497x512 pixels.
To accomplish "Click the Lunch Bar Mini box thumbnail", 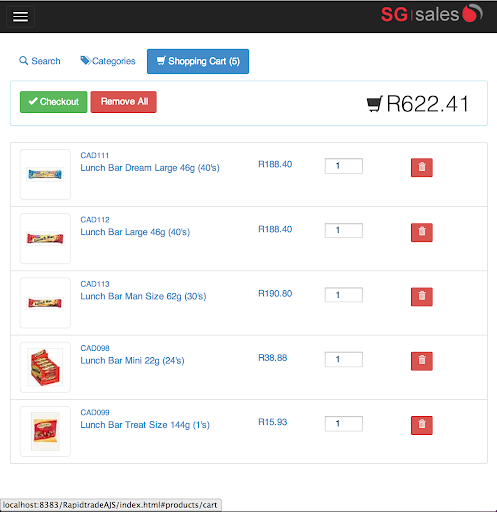I will 45,367.
